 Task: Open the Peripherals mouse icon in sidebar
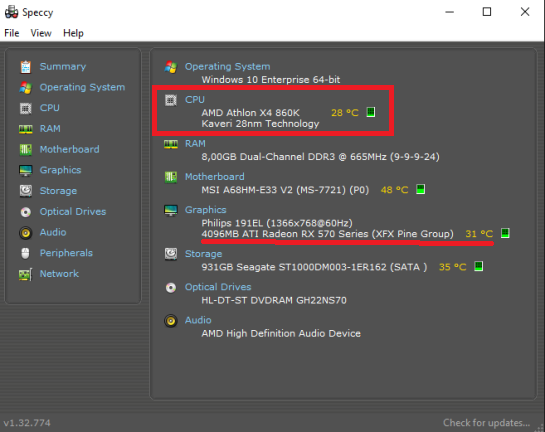click(25, 253)
